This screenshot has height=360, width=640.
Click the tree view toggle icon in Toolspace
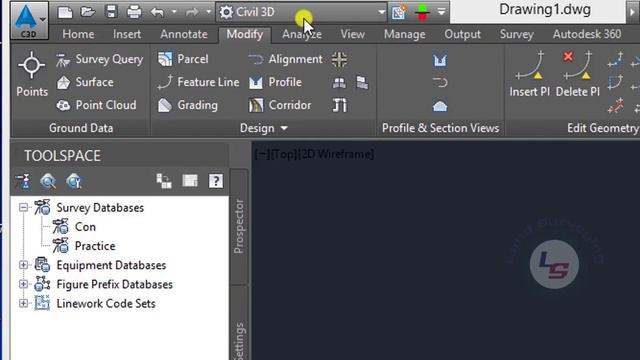(x=164, y=181)
